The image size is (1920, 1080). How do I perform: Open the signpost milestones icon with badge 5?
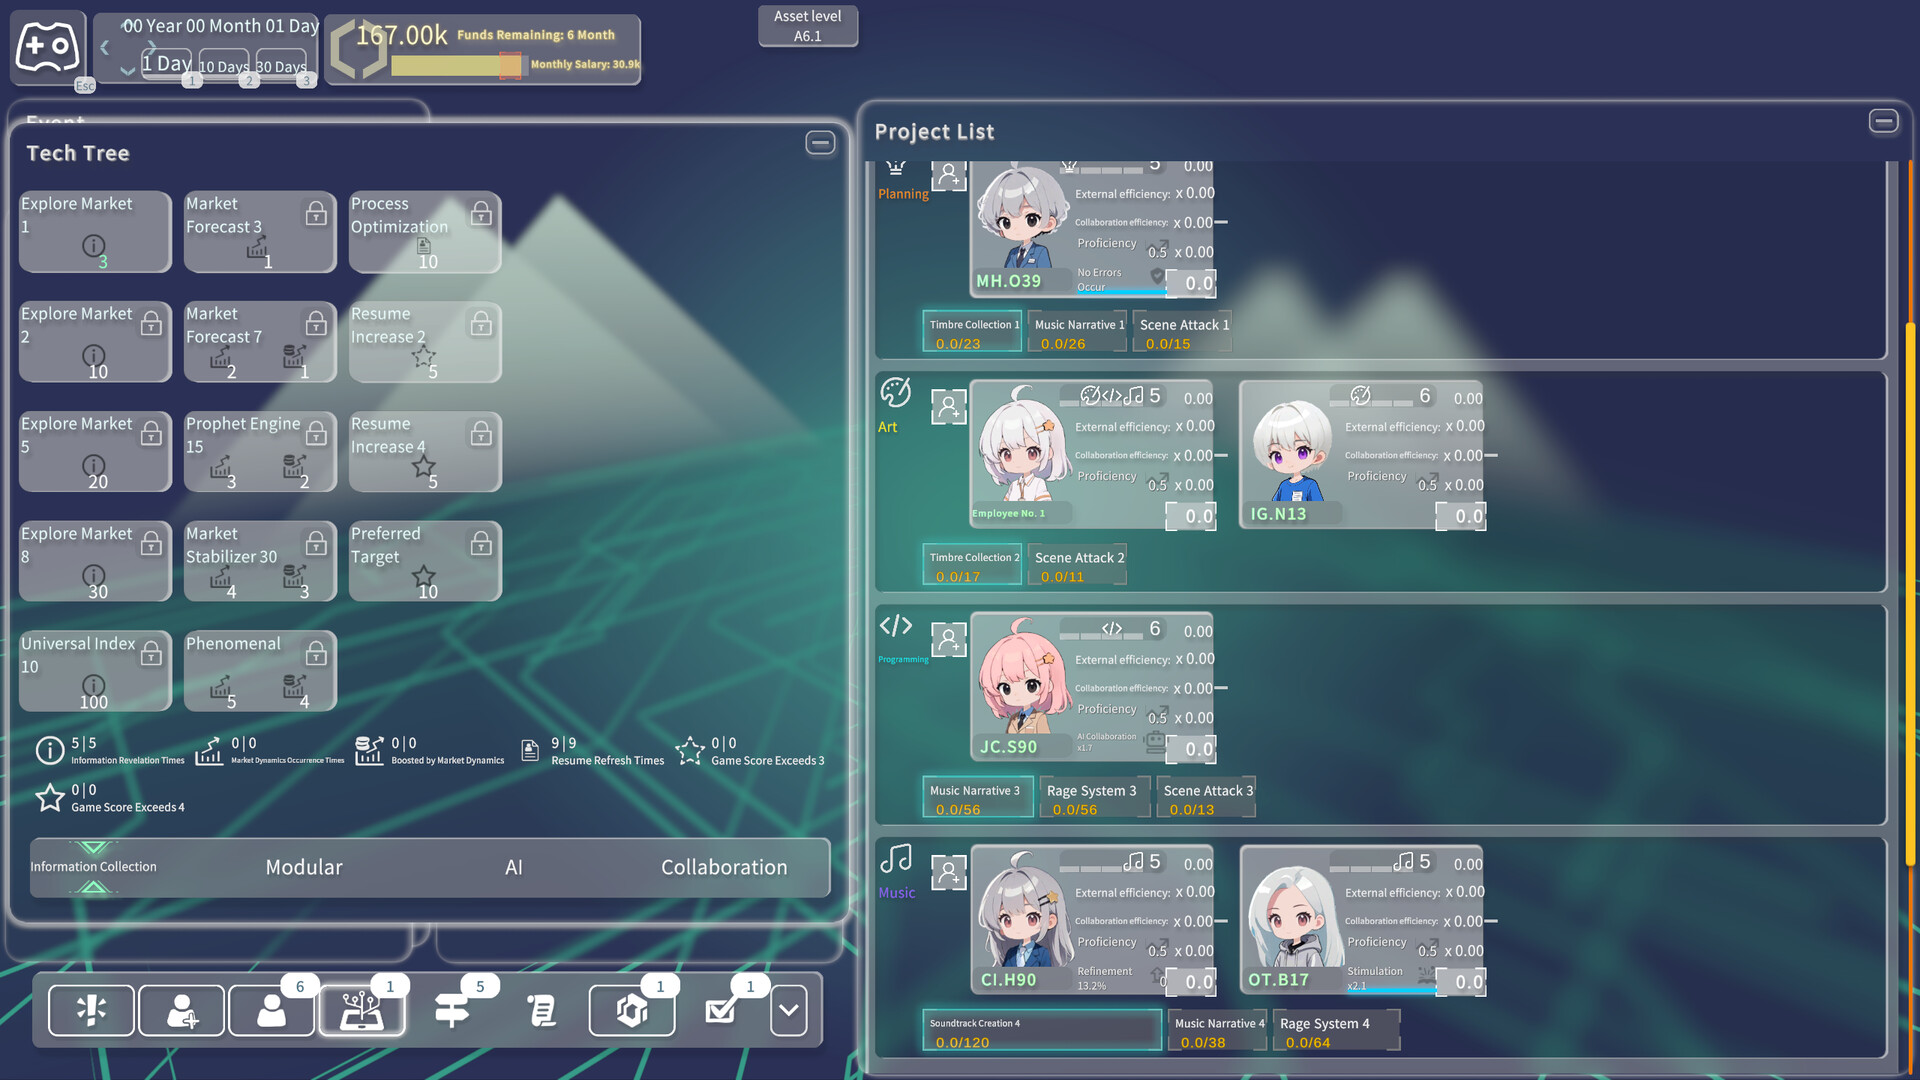point(452,1011)
